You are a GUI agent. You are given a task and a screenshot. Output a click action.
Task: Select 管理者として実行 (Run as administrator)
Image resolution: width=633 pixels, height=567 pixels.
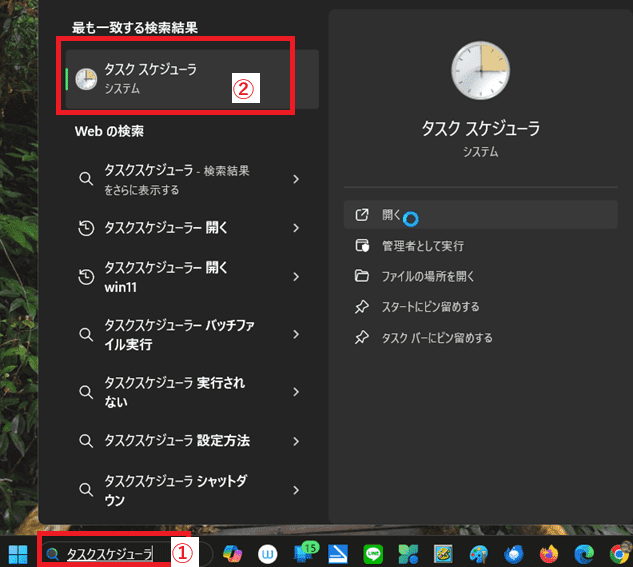tap(422, 246)
